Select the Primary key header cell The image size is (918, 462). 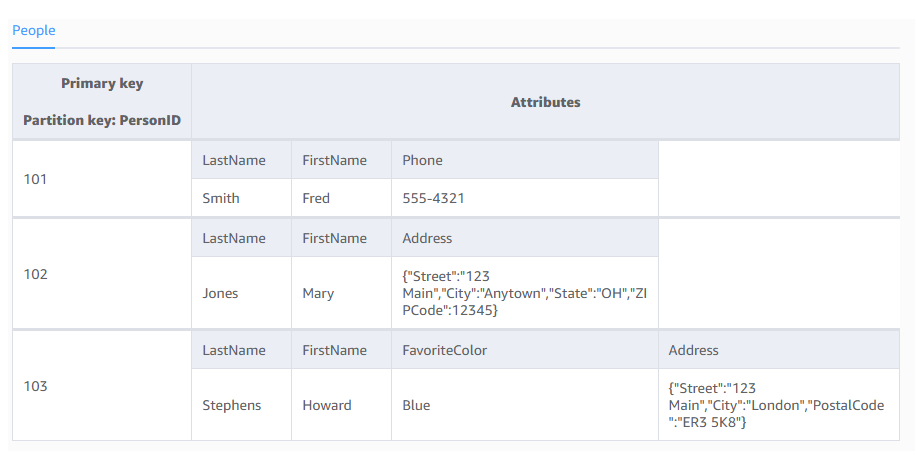(102, 102)
